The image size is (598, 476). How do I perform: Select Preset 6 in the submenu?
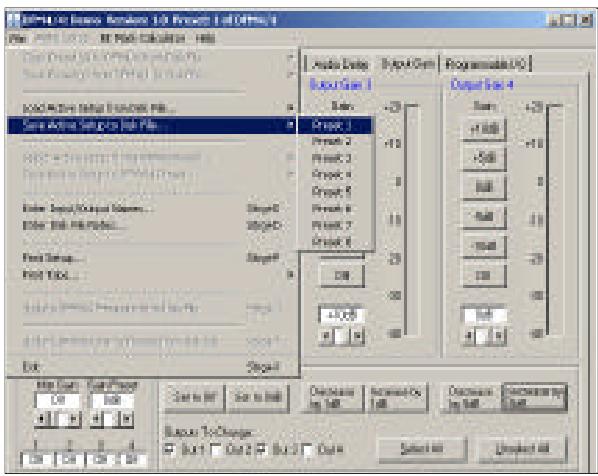coord(334,209)
